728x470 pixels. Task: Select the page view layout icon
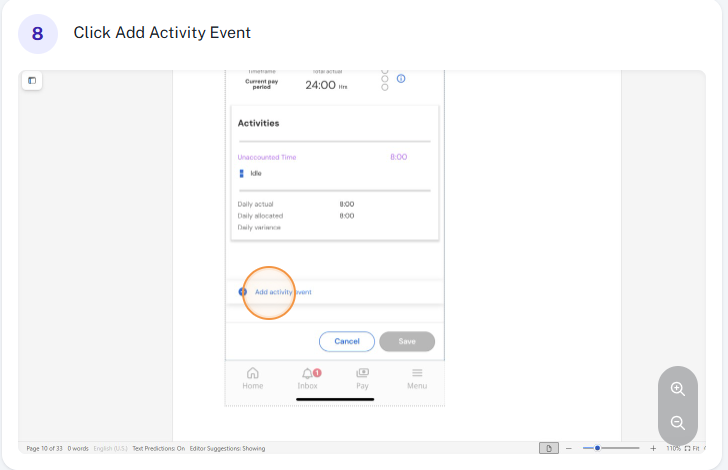coord(549,448)
